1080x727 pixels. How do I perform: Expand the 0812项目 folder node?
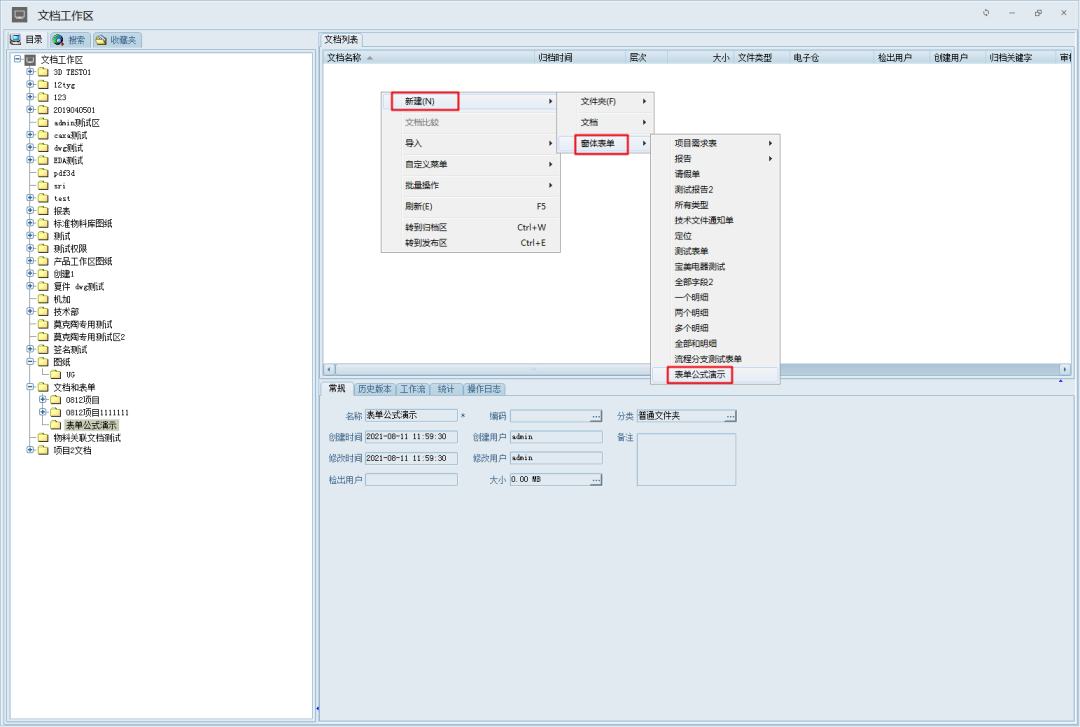[x=43, y=400]
